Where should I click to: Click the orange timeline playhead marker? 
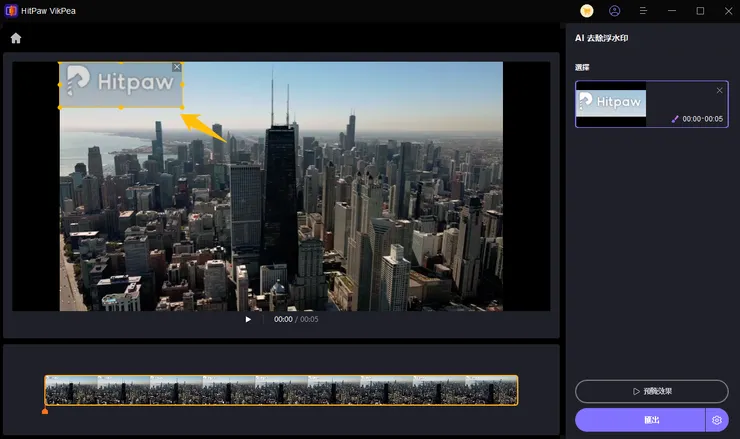coord(45,410)
